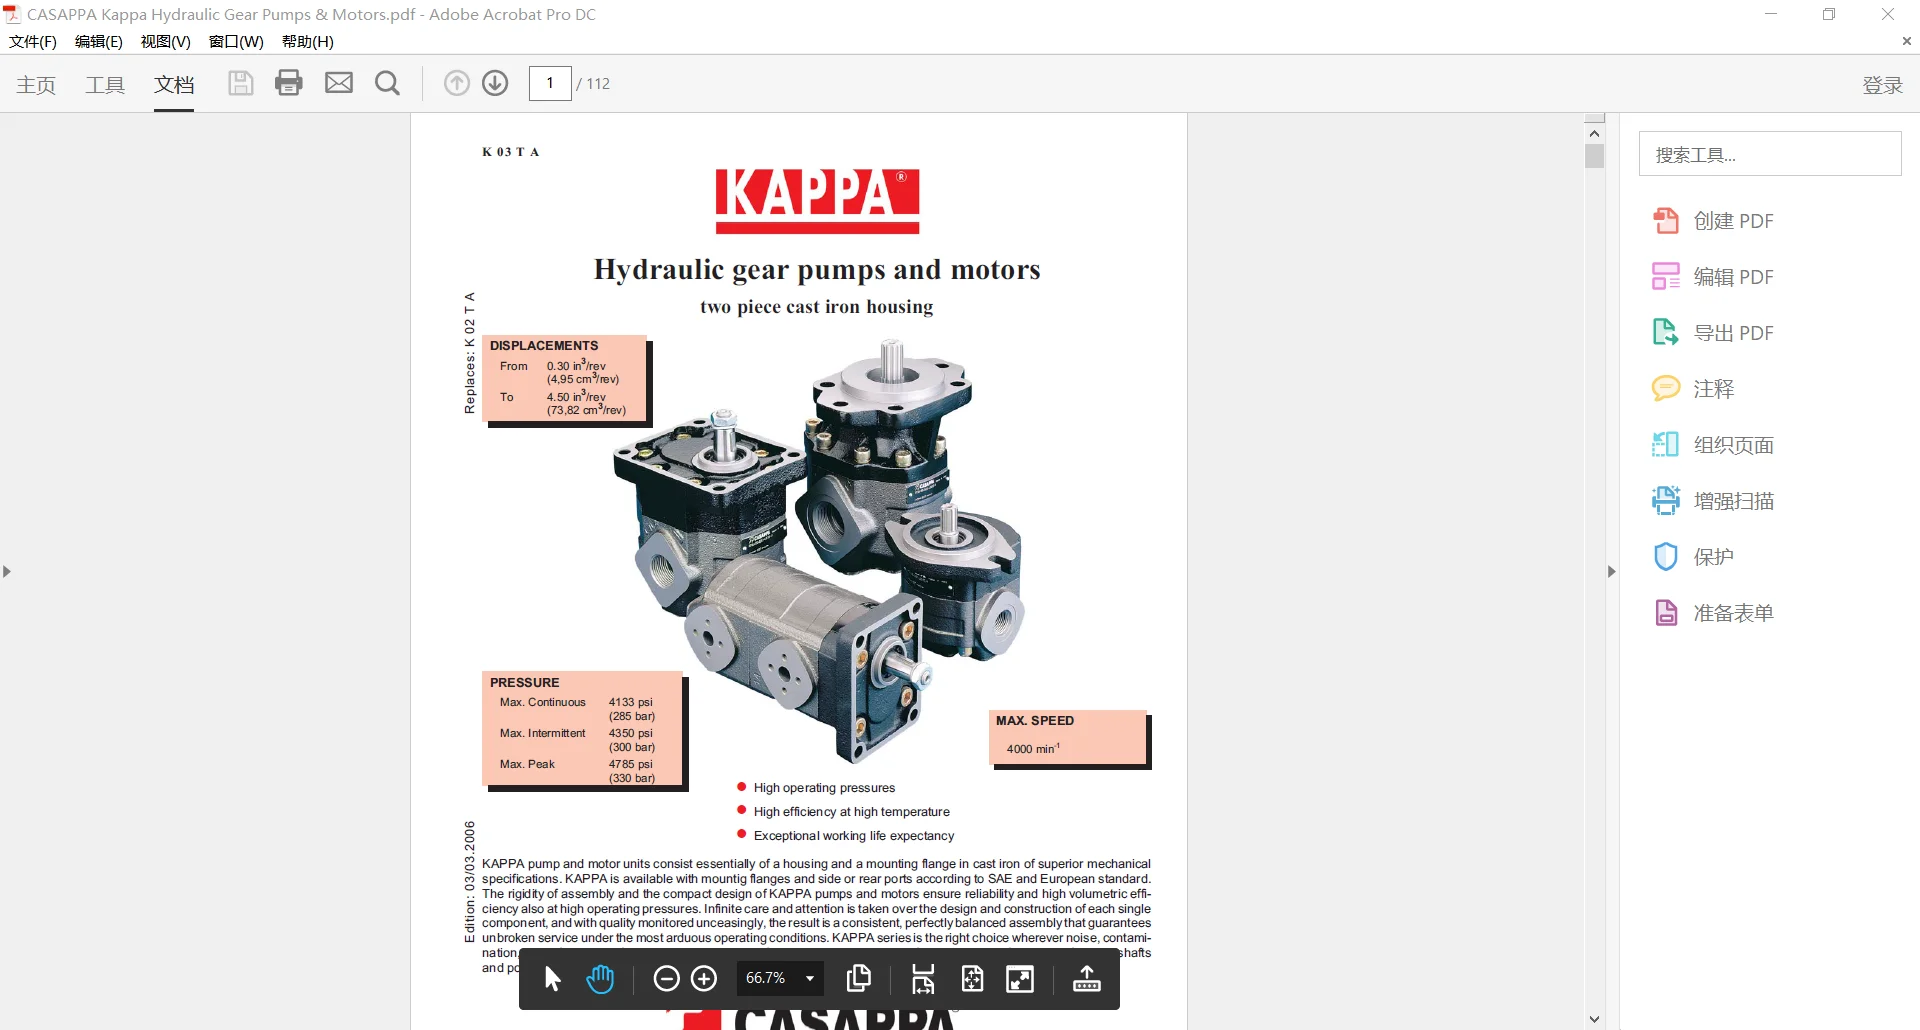Click the page number input field
Viewport: 1920px width, 1030px height.
(x=550, y=83)
